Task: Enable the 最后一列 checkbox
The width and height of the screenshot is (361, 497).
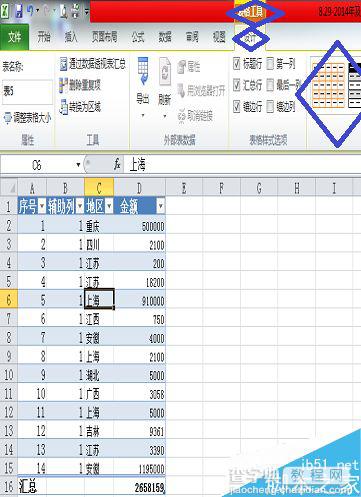Action: 270,85
